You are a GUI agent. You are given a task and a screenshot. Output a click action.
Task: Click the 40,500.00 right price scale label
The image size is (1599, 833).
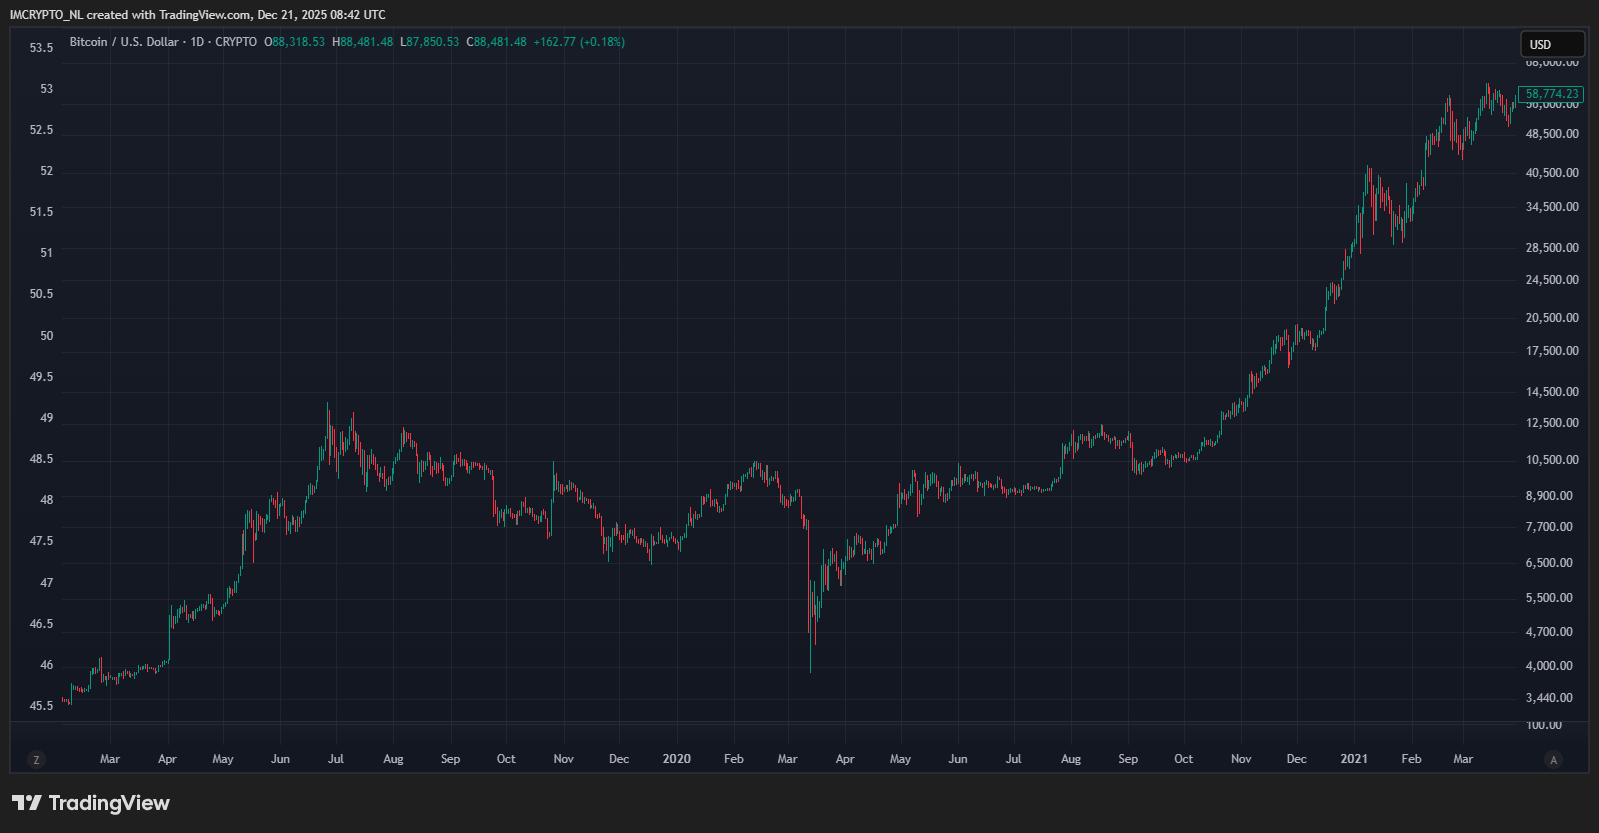click(x=1552, y=173)
